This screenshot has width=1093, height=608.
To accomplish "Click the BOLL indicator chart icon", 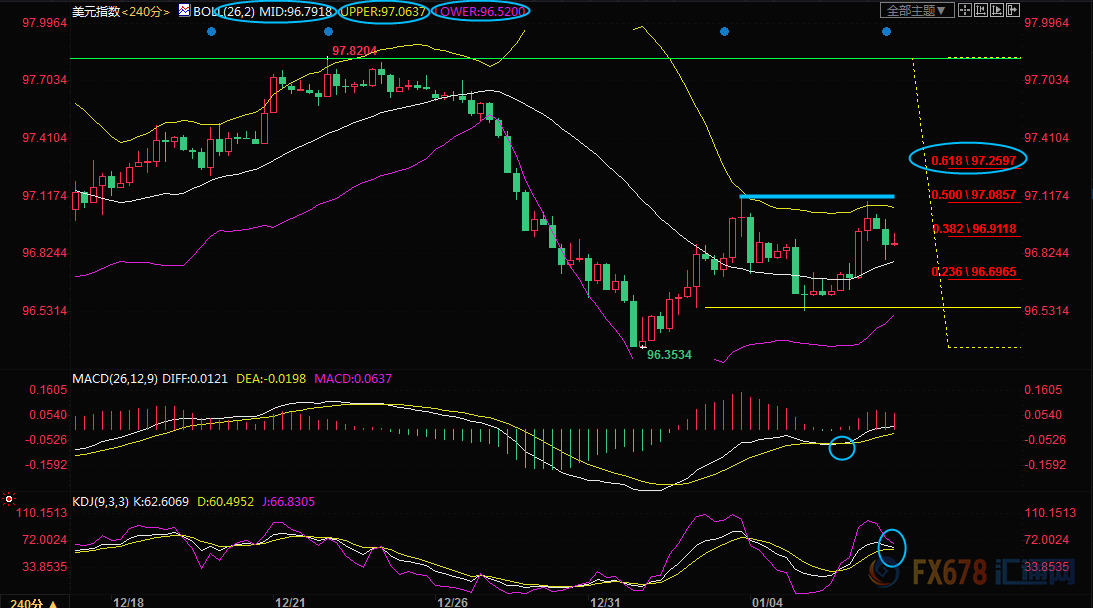I will pyautogui.click(x=185, y=11).
